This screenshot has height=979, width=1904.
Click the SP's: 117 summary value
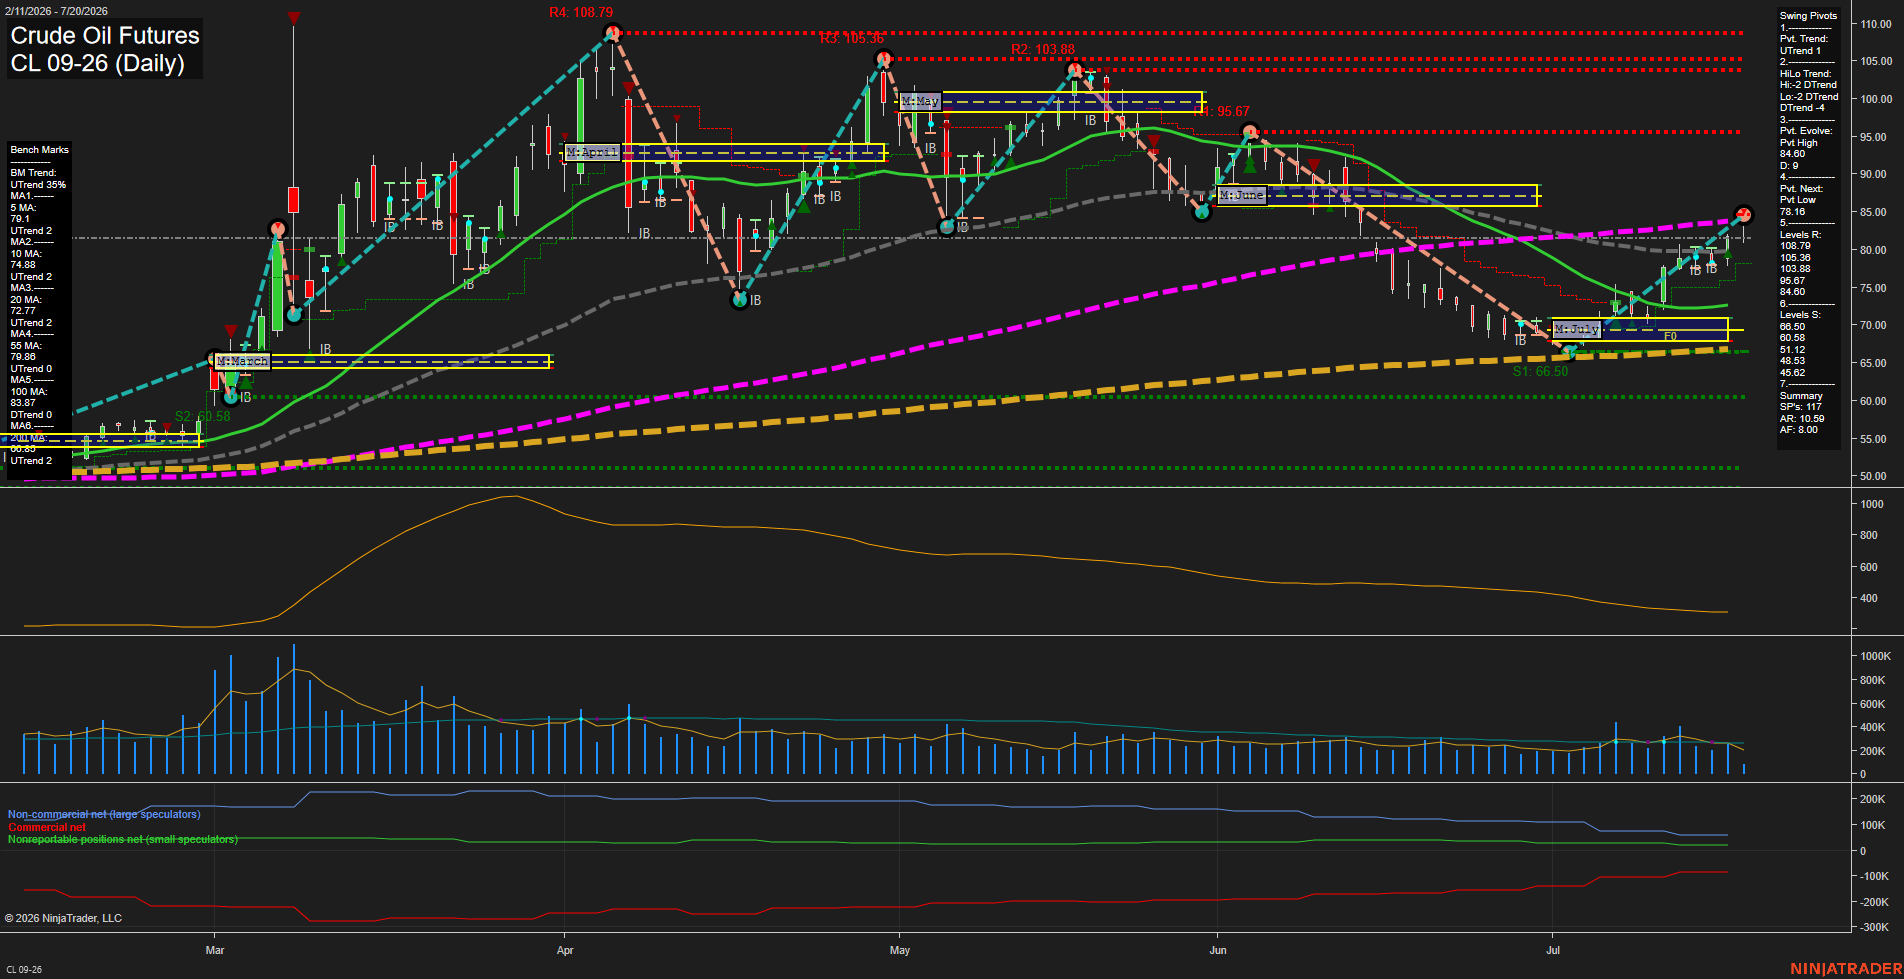(1801, 407)
